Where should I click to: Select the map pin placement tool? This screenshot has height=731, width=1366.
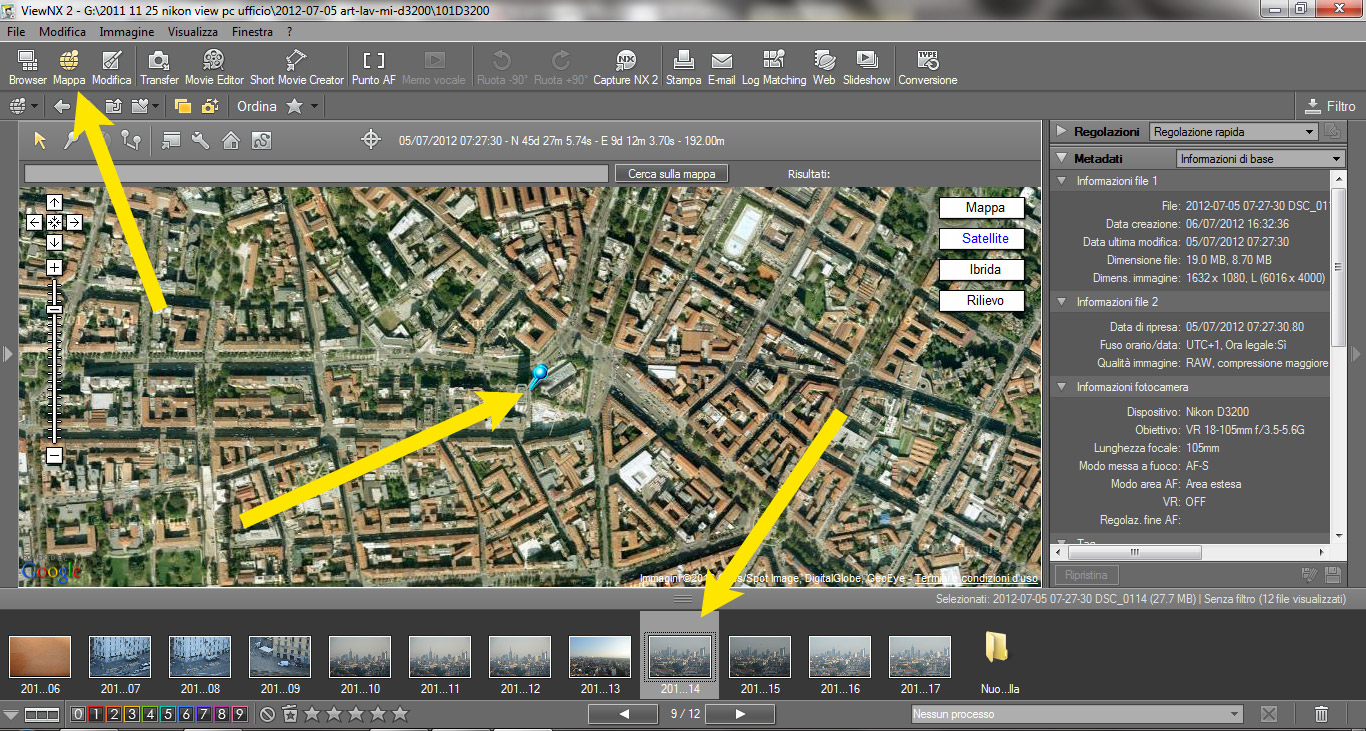point(71,140)
